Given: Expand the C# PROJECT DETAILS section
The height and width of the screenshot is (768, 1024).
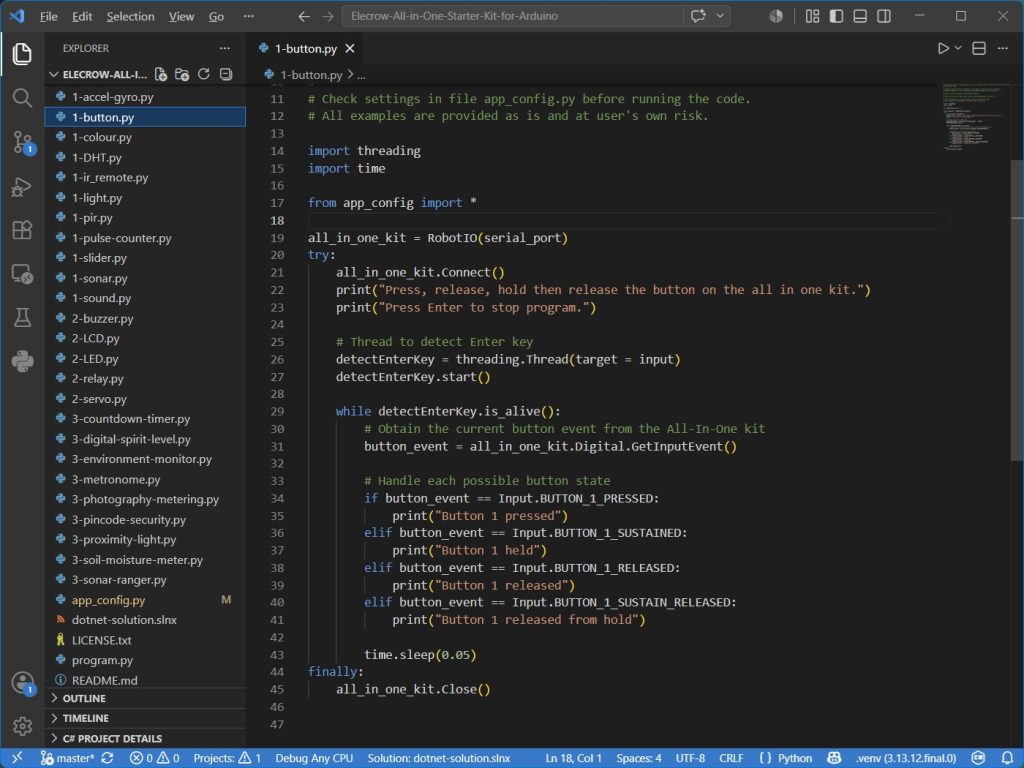Looking at the screenshot, I should coord(146,739).
